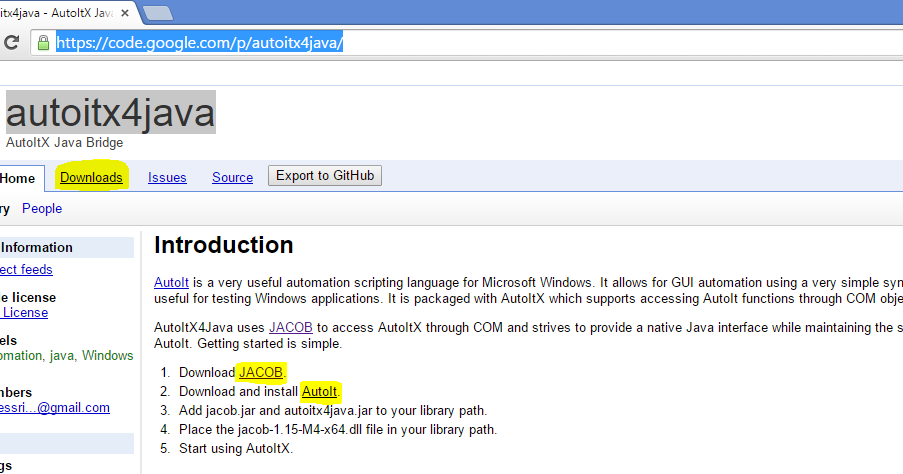
Task: Click the Introduction heading
Action: [x=224, y=245]
